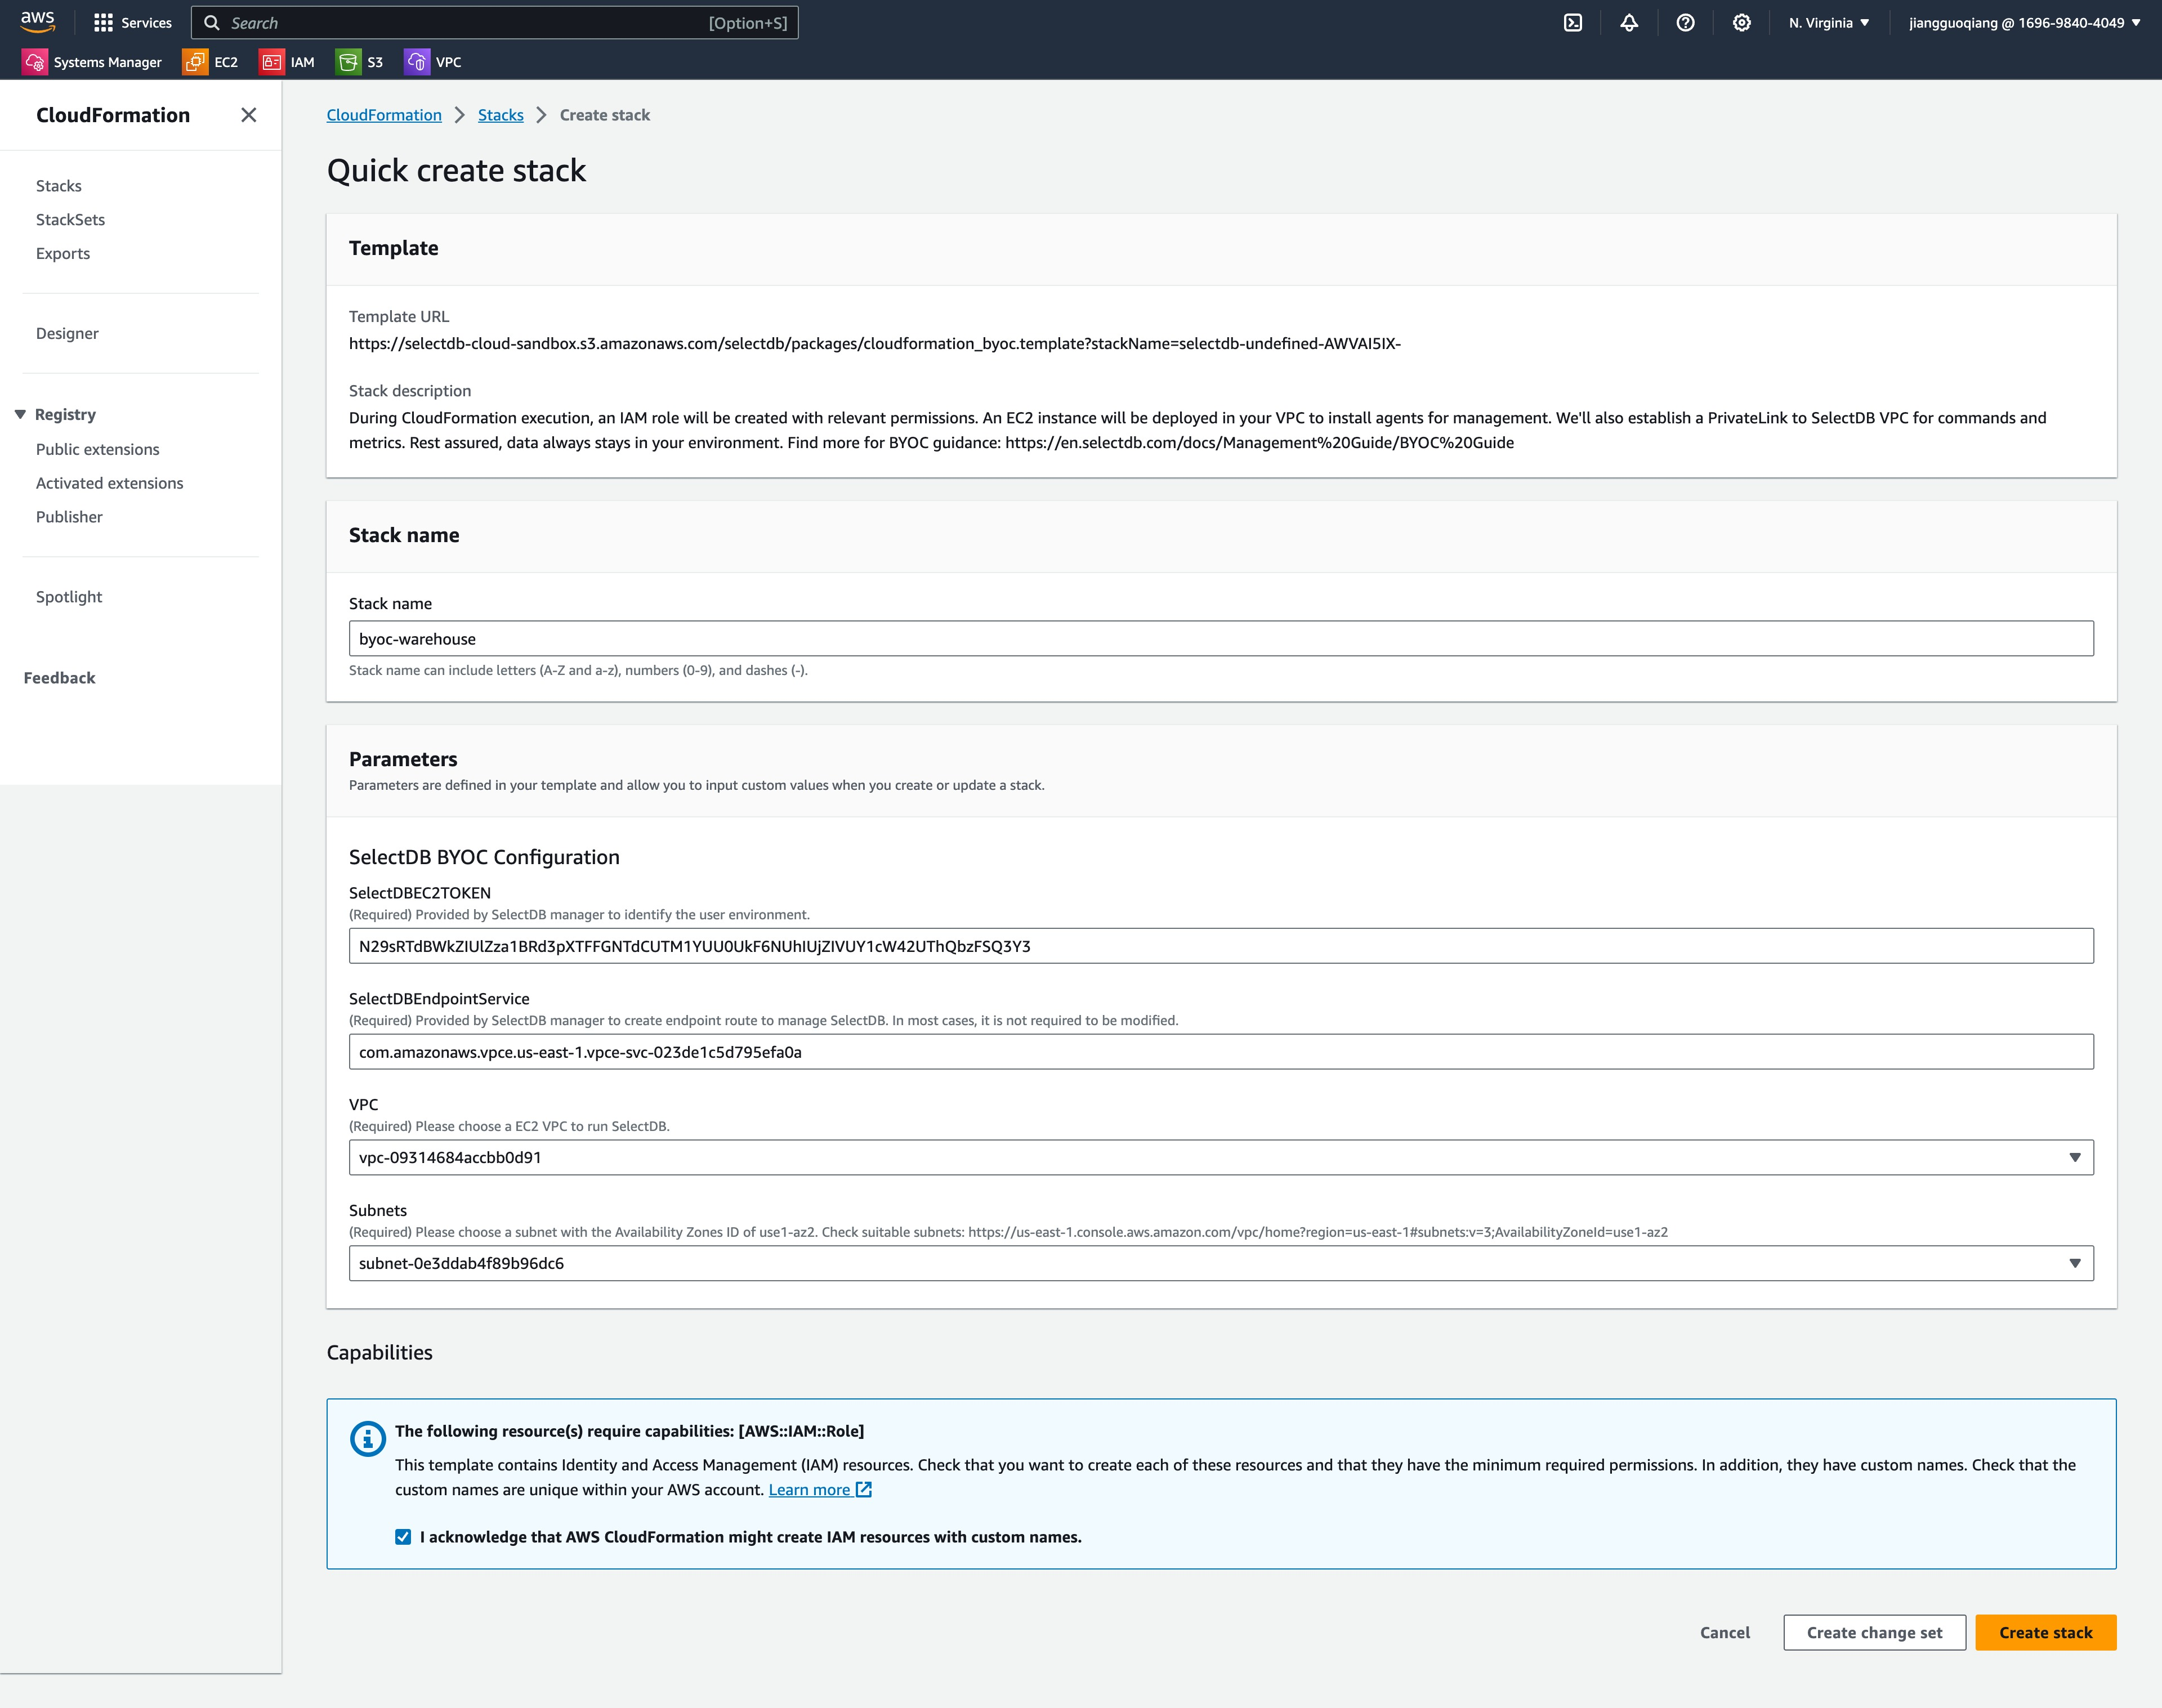
Task: Click the Services label in top bar
Action: (146, 22)
